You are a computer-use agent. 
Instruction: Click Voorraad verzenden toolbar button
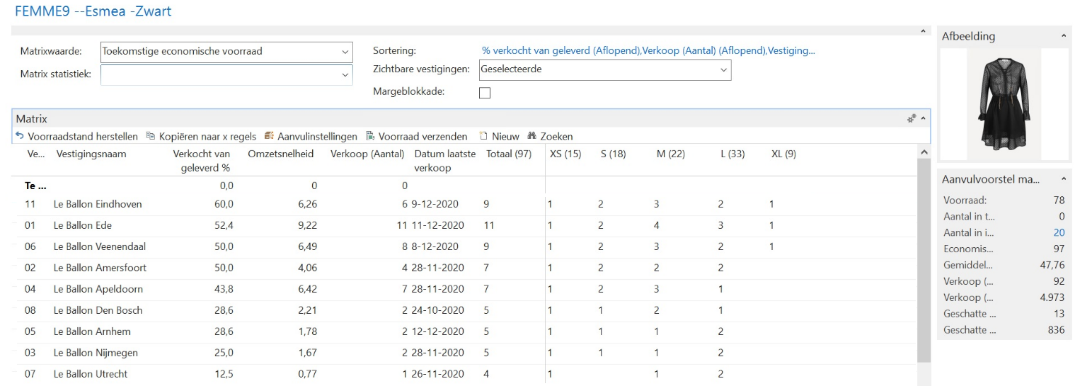[x=417, y=136]
